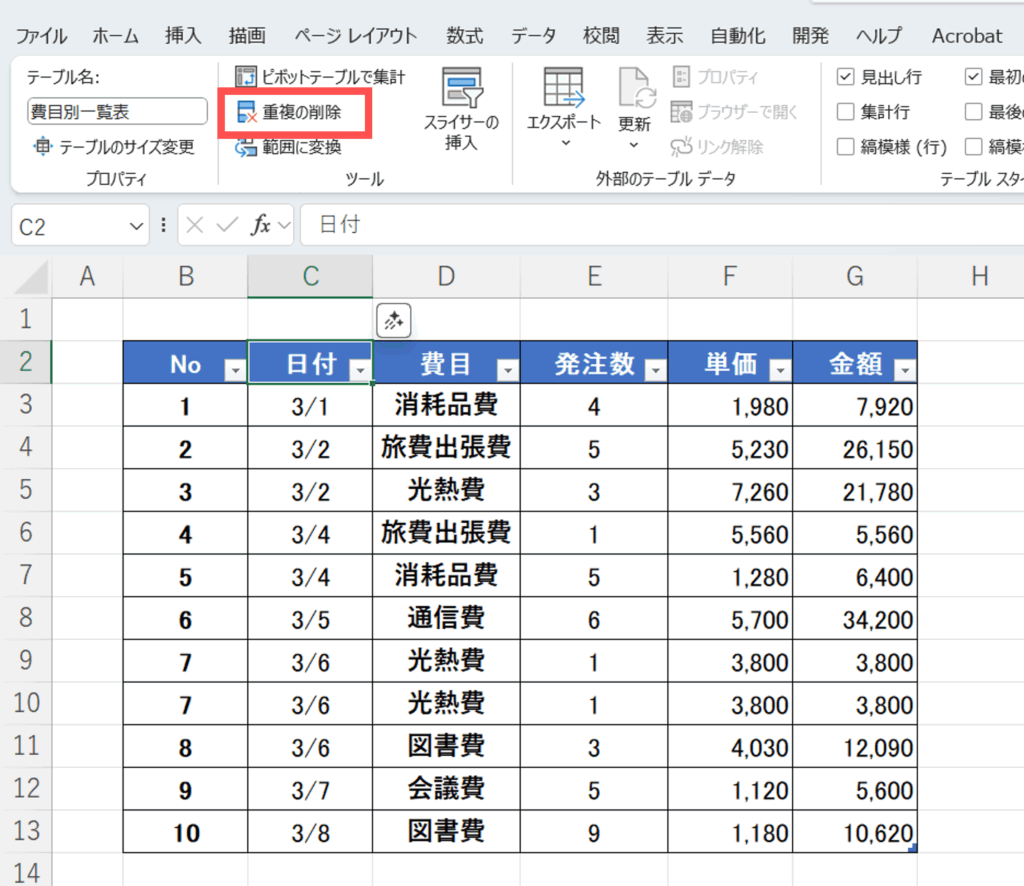This screenshot has width=1024, height=886.
Task: Click the 重複の削除 (Remove Duplicates) icon
Action: 247,113
